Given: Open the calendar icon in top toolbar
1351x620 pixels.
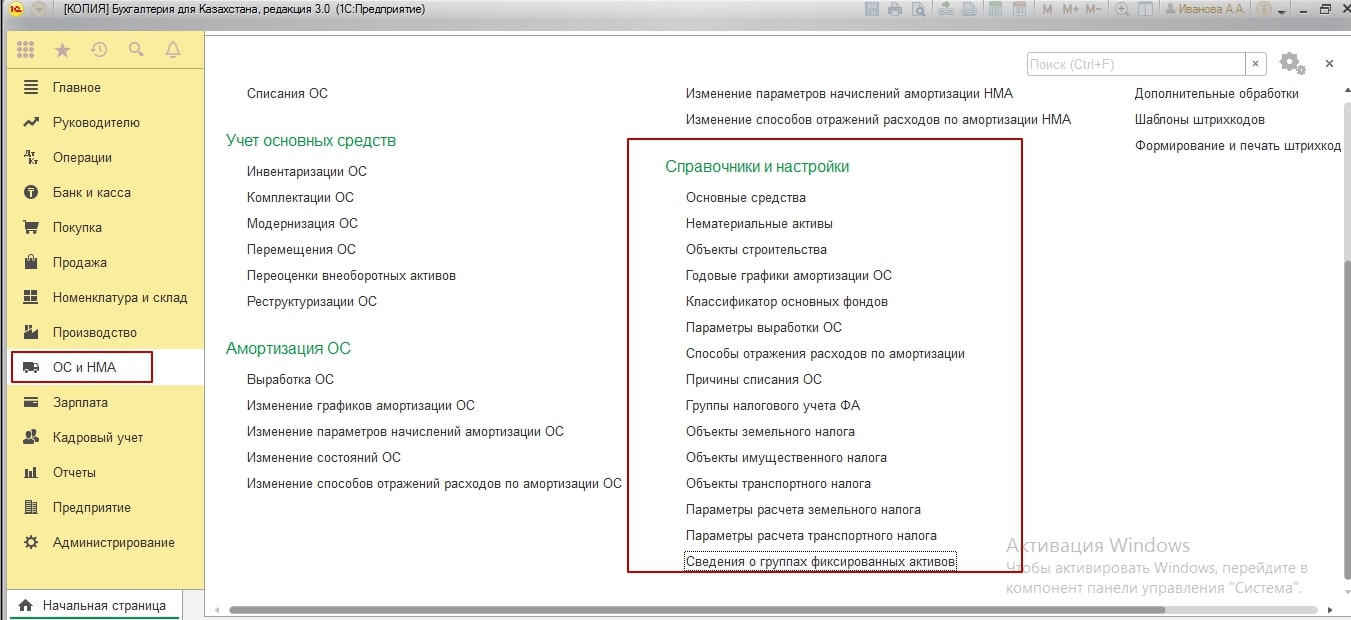Looking at the screenshot, I should pos(1019,9).
